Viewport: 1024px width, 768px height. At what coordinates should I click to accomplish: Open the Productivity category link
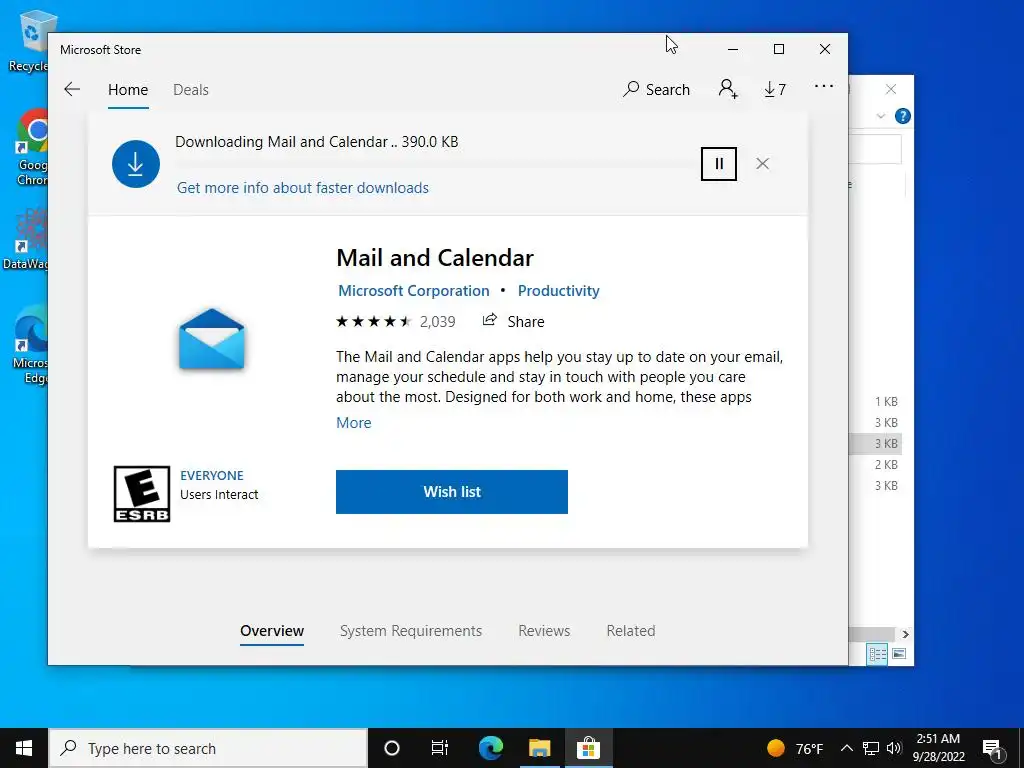pyautogui.click(x=558, y=291)
